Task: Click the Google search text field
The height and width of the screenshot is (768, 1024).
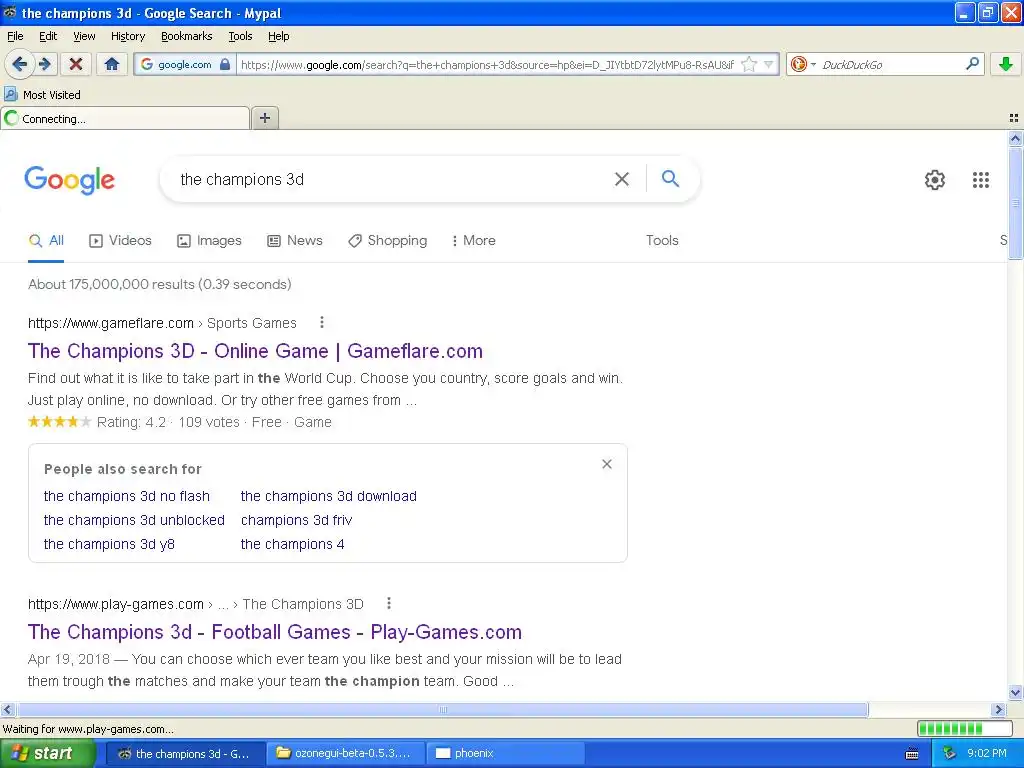Action: click(392, 179)
